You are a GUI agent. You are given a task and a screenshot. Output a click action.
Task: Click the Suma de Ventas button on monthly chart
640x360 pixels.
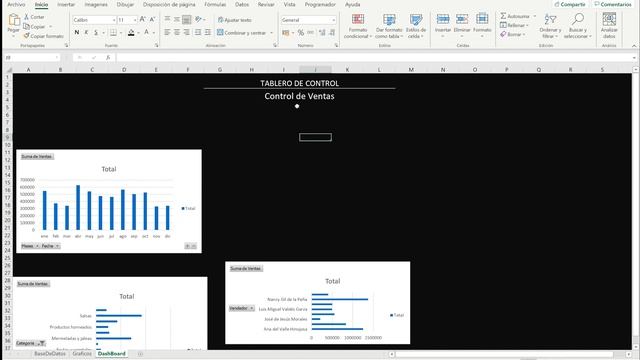[37, 156]
